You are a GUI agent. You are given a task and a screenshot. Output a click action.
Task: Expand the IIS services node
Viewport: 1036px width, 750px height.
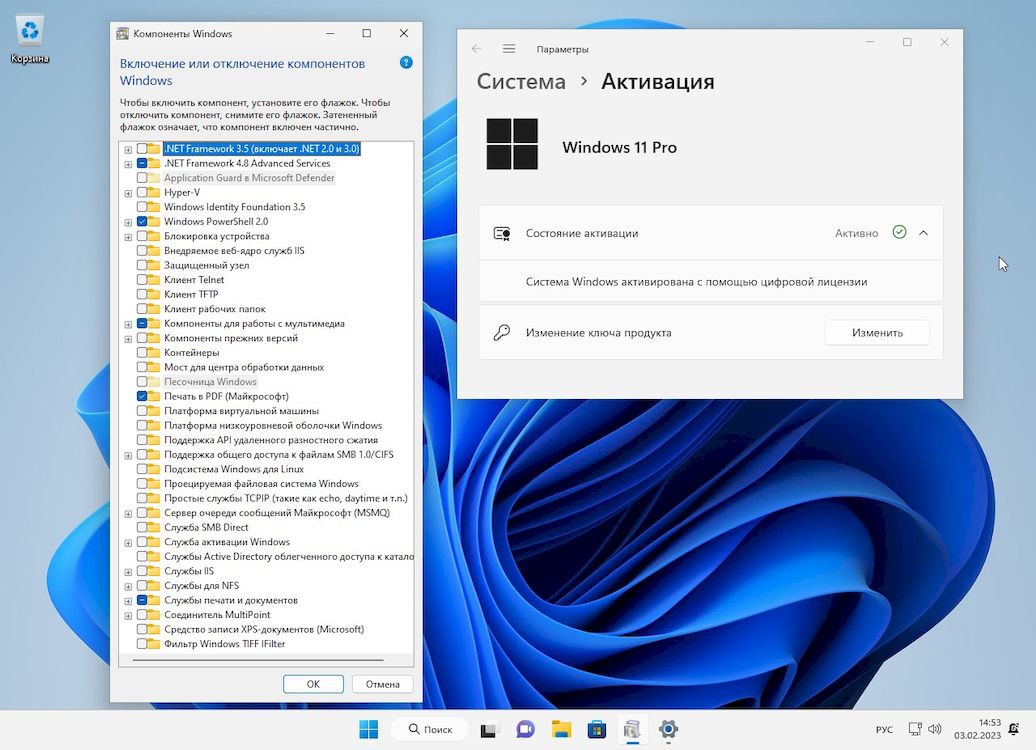tap(128, 572)
